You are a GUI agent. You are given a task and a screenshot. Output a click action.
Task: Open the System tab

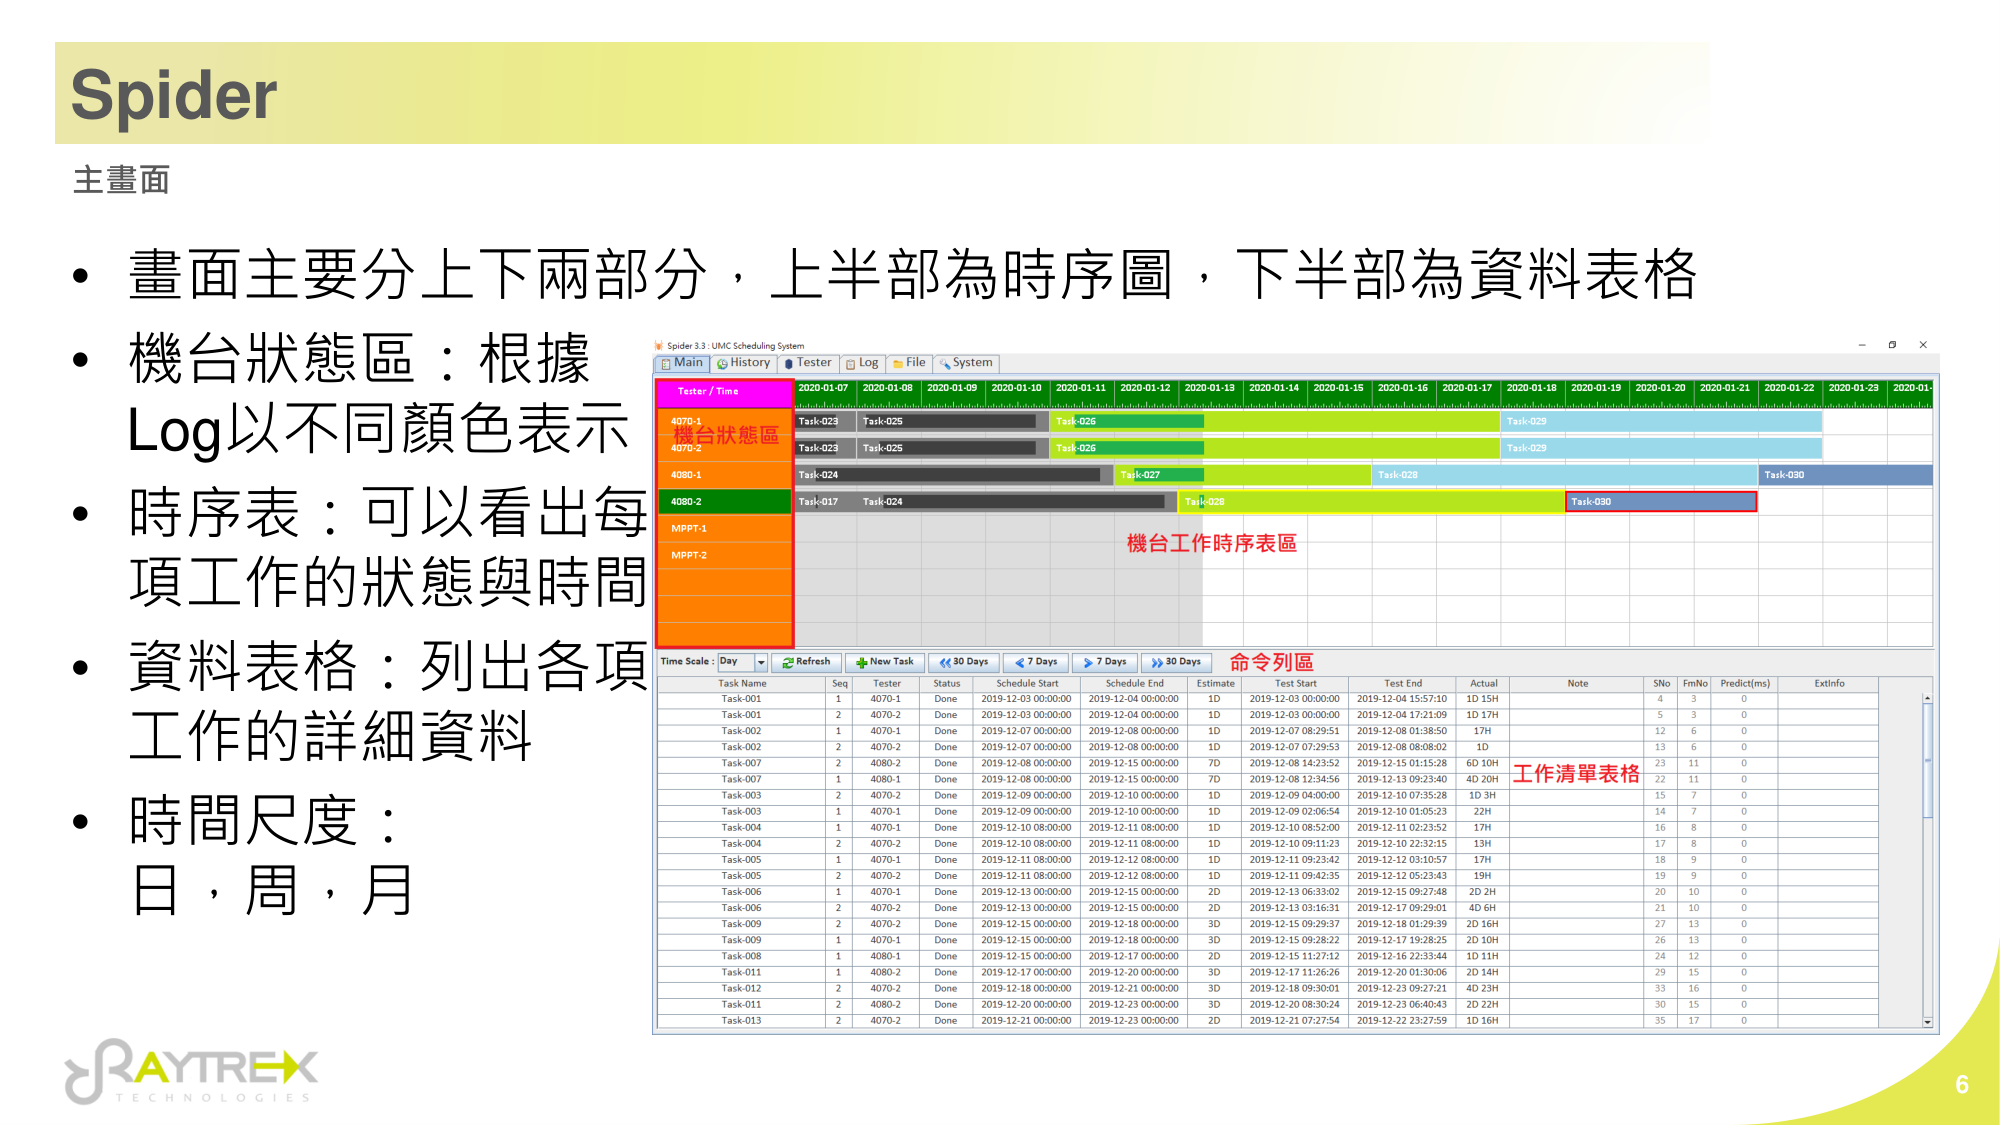click(965, 363)
